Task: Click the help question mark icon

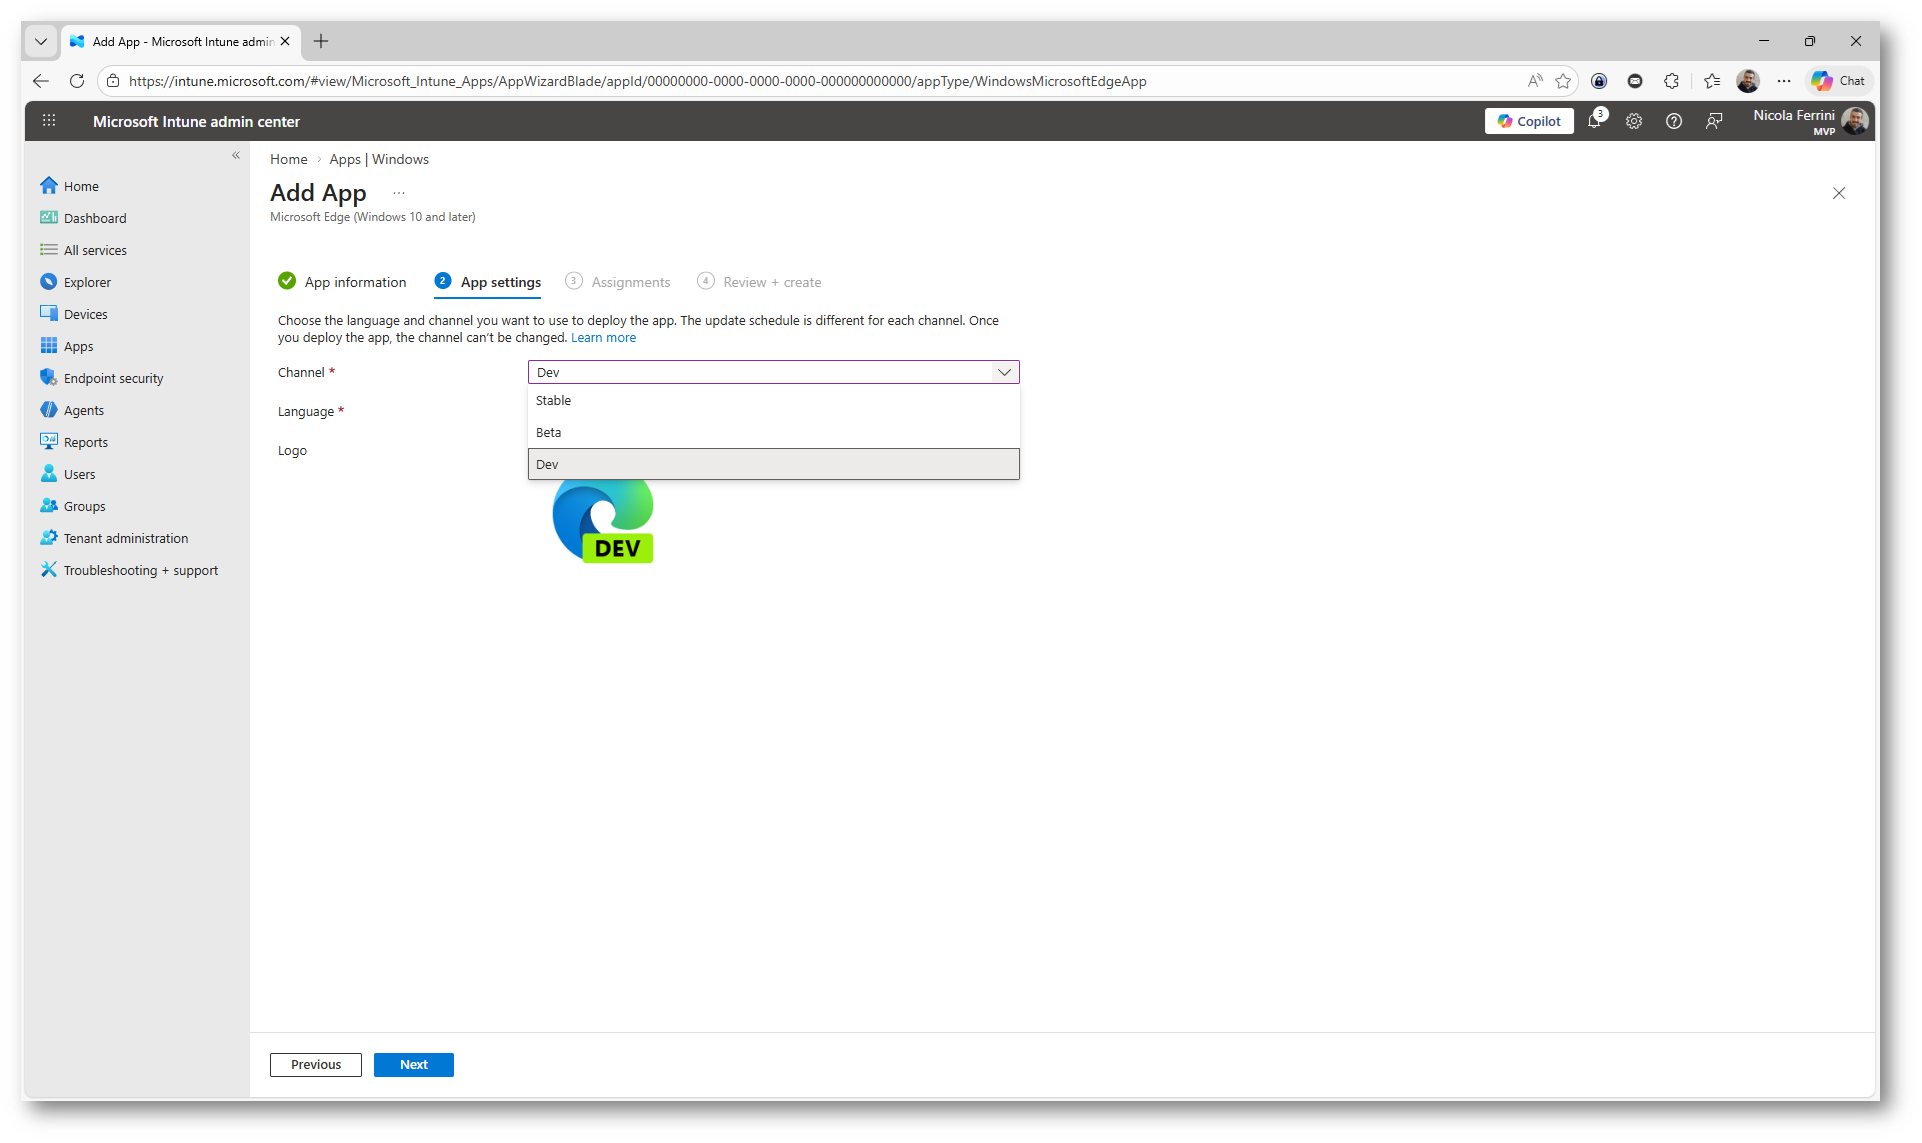Action: click(1674, 121)
